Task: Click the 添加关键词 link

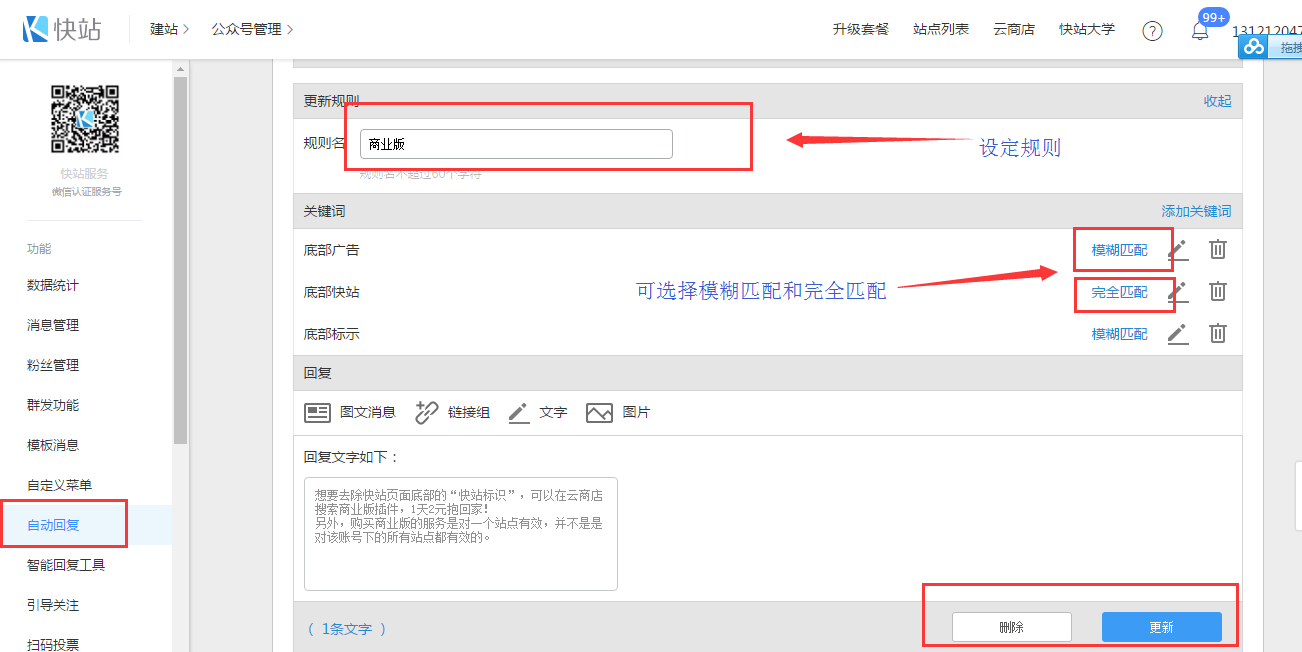Action: (x=1195, y=211)
